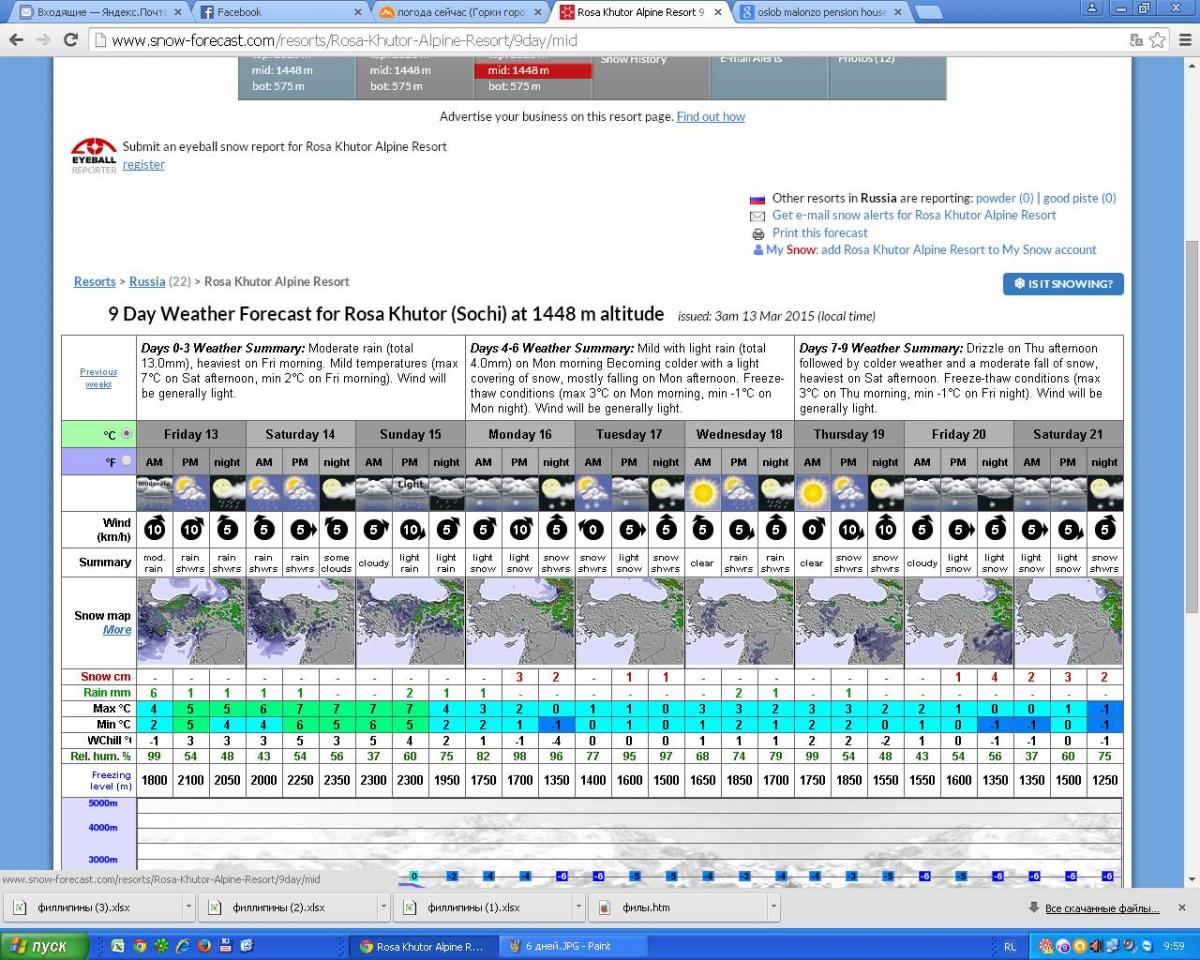The height and width of the screenshot is (960, 1200).
Task: Click Print this forecast link
Action: coord(820,233)
